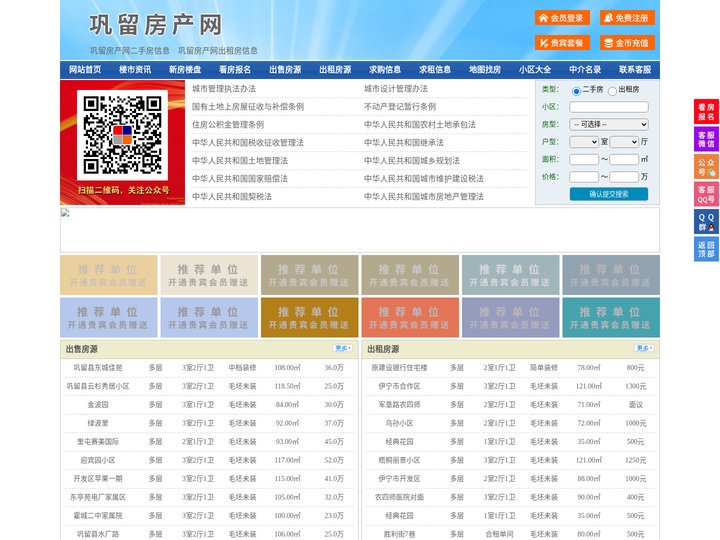Image resolution: width=720 pixels, height=540 pixels.
Task: Click the minimum 价格 input field
Action: (584, 177)
